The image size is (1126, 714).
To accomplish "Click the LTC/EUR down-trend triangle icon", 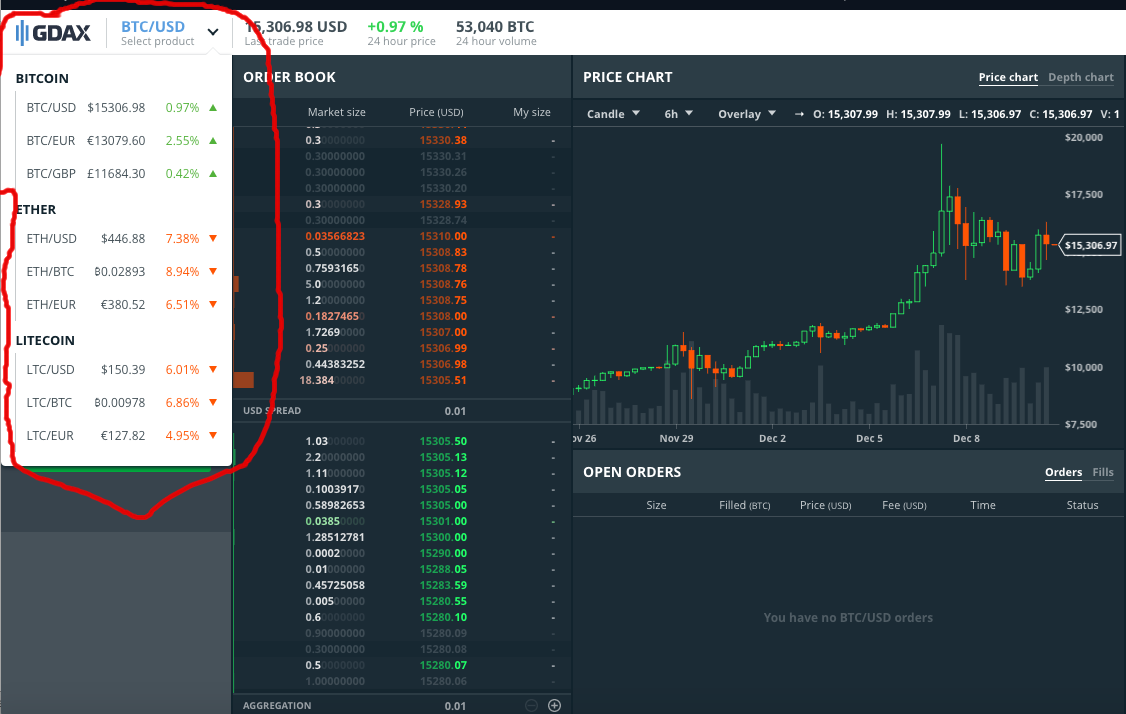I will pyautogui.click(x=213, y=435).
